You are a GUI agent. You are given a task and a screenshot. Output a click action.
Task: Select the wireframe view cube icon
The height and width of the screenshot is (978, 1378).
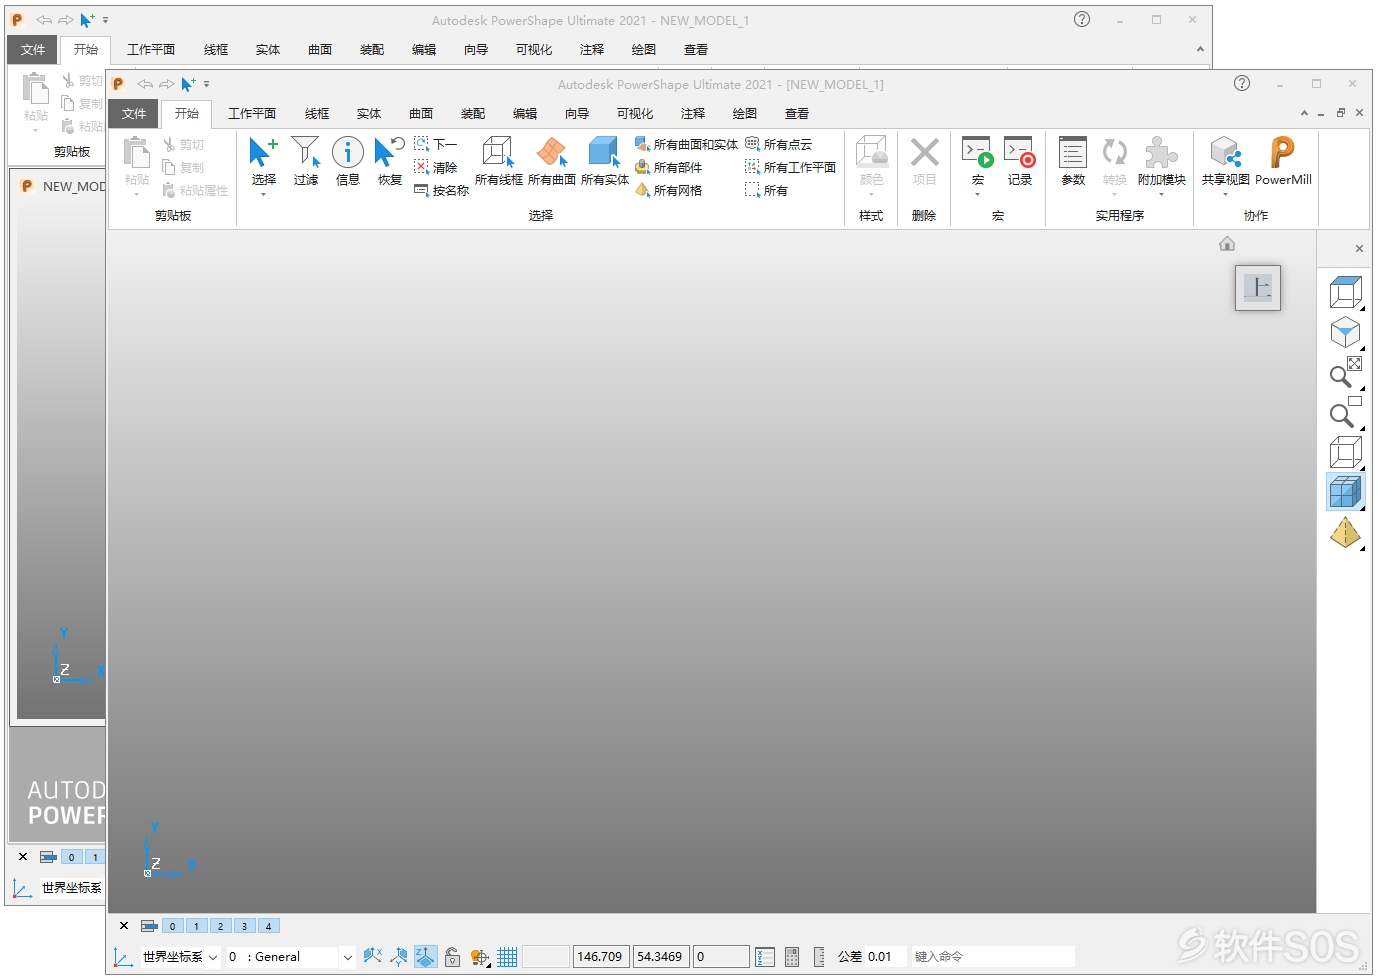(x=1346, y=452)
